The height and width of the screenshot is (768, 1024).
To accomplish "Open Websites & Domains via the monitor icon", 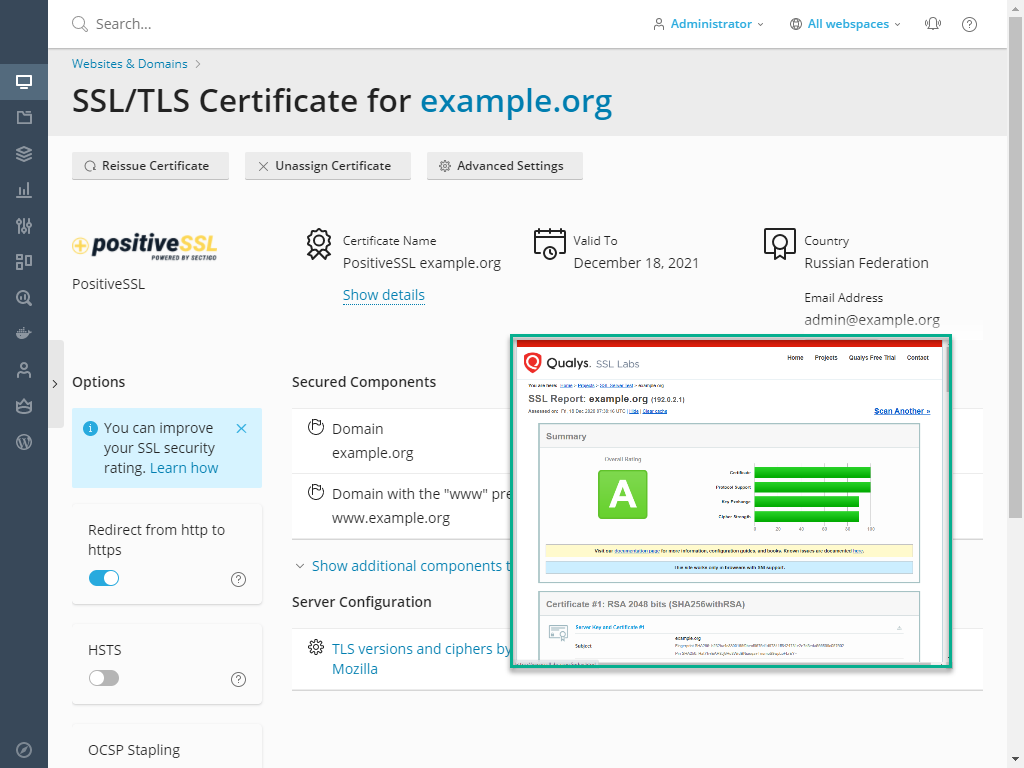I will tap(24, 82).
